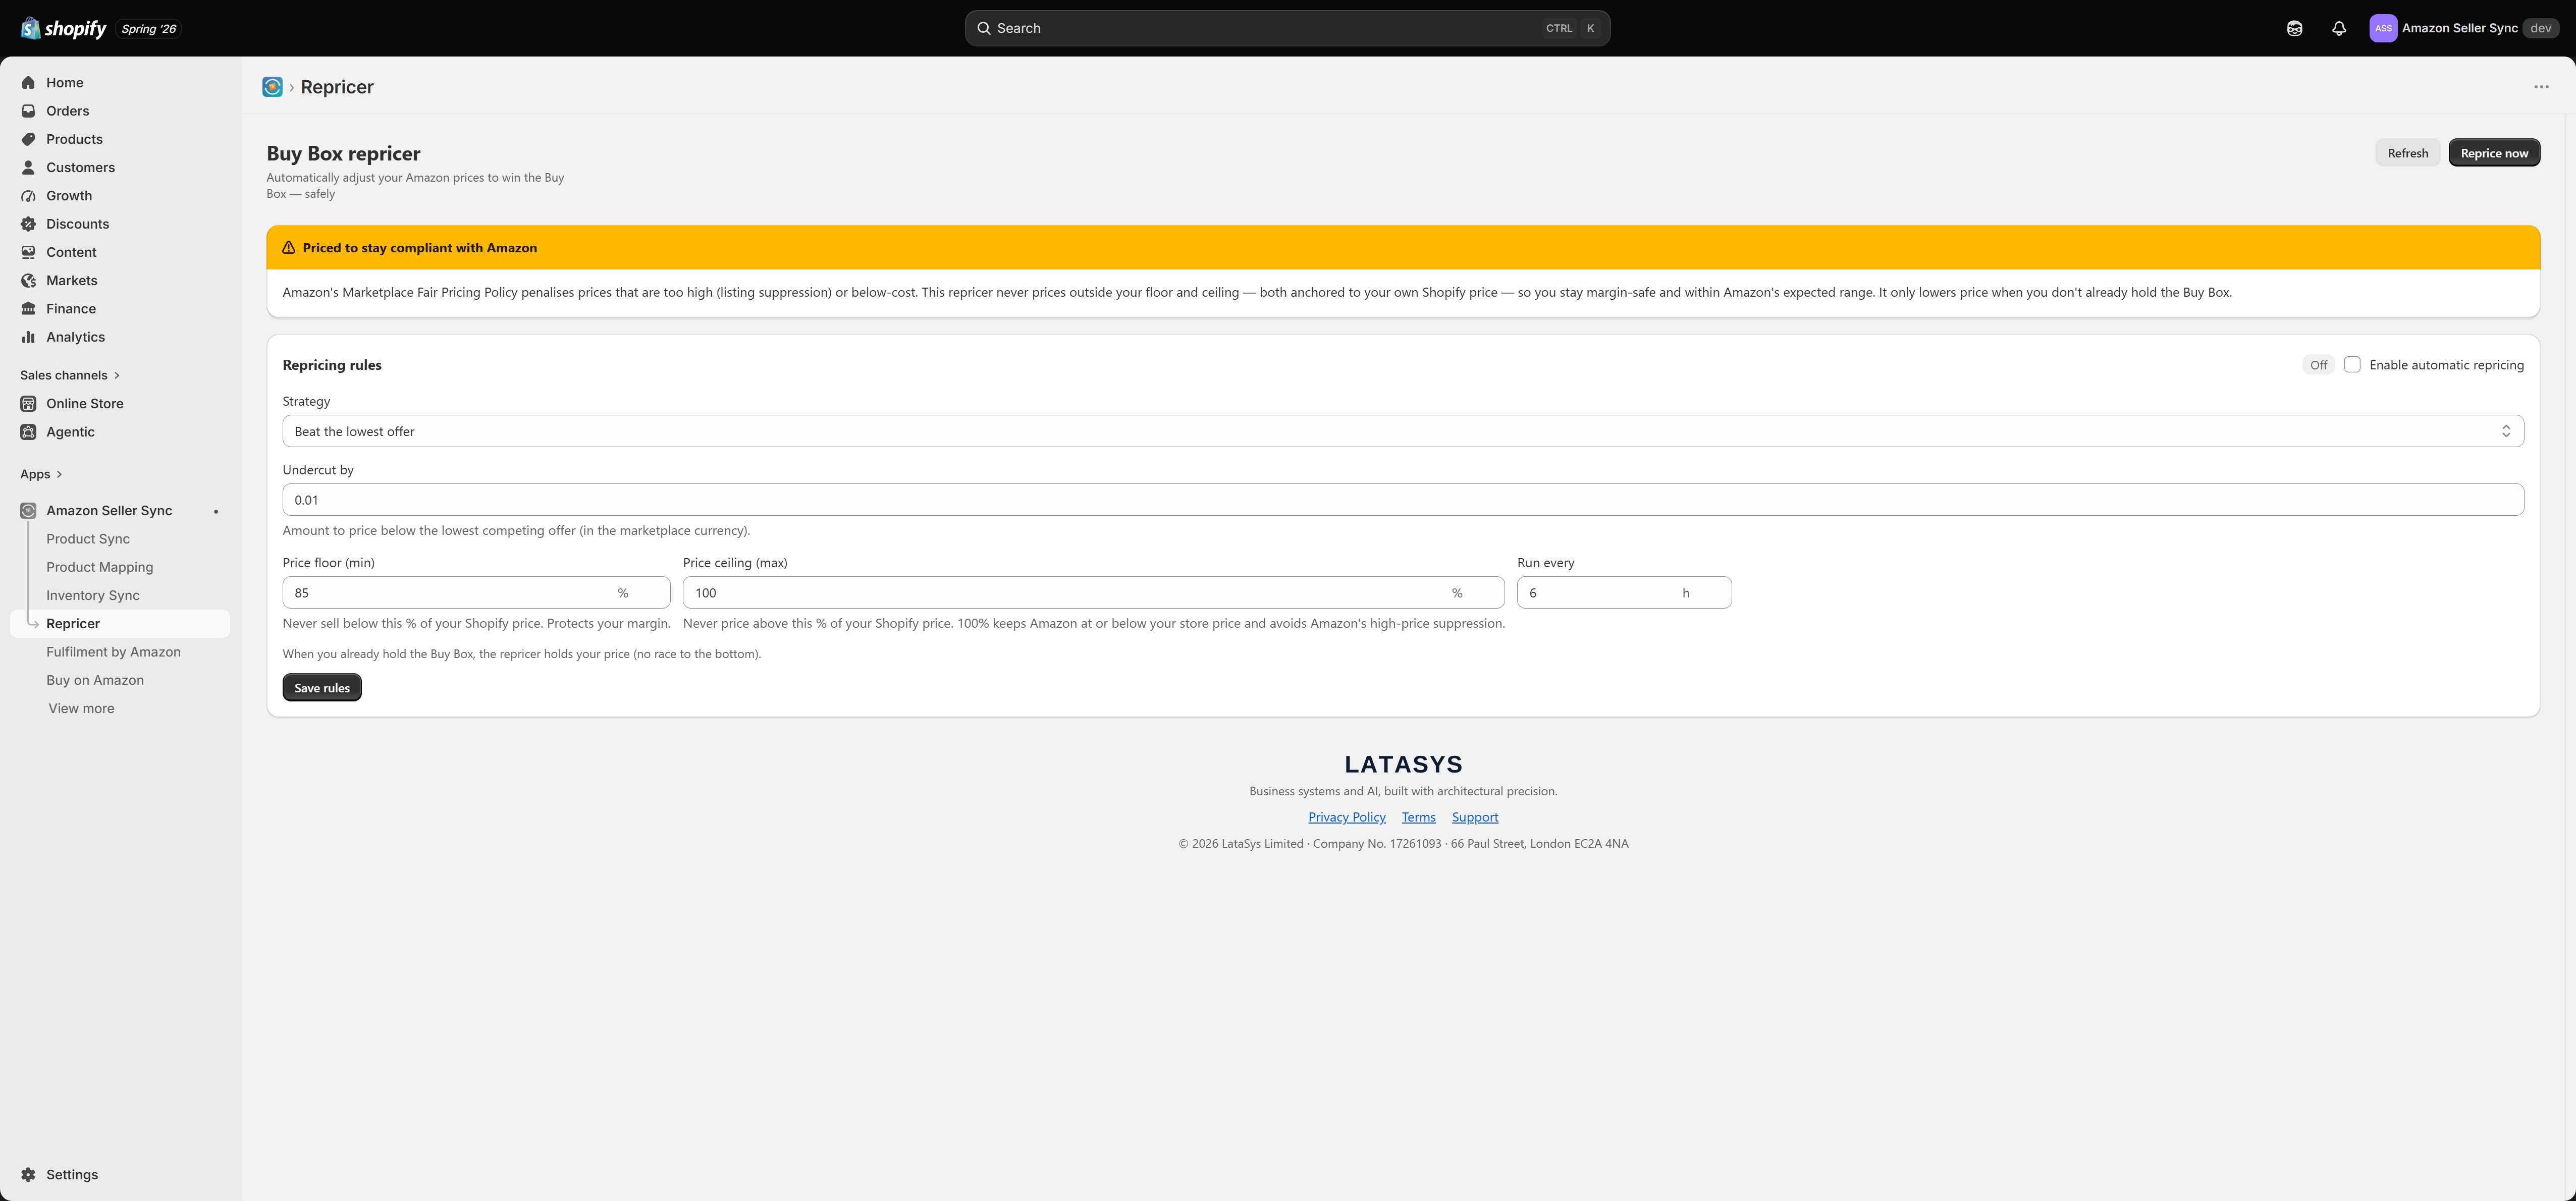Click the Shopify logo in header
The image size is (2576, 1201).
[64, 28]
